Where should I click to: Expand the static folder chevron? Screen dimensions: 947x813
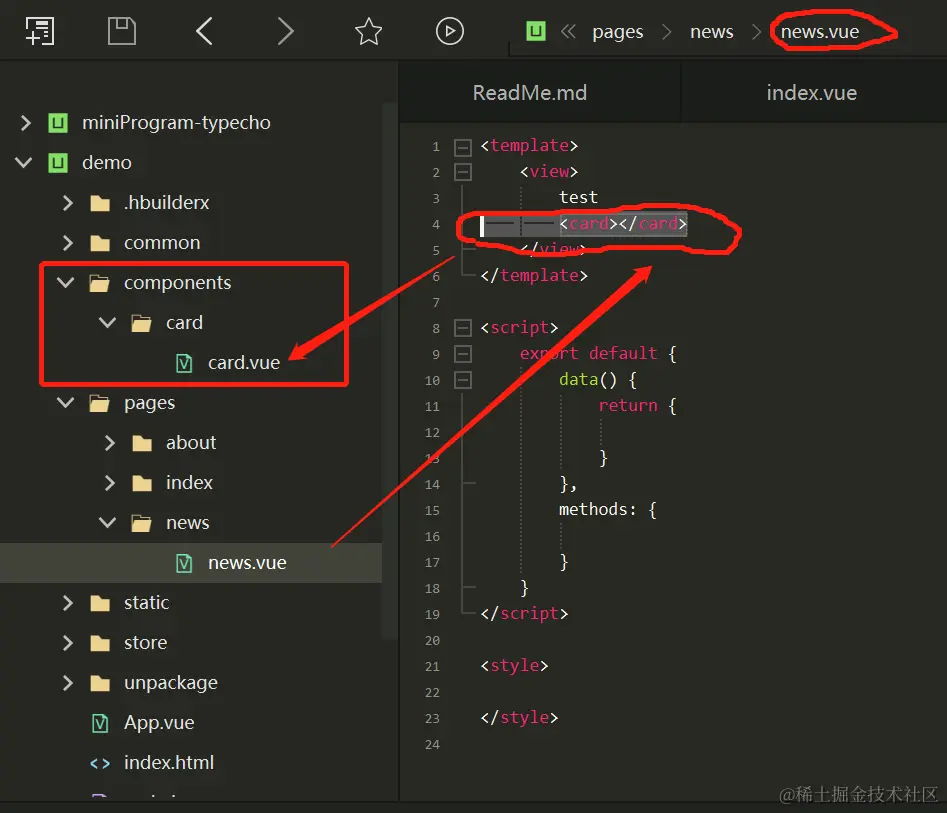[68, 603]
